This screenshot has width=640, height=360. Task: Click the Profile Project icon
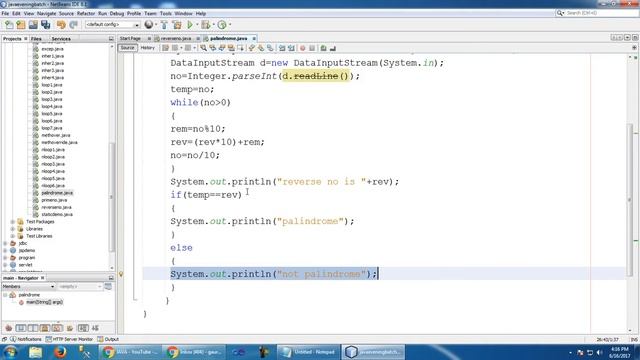[222, 25]
